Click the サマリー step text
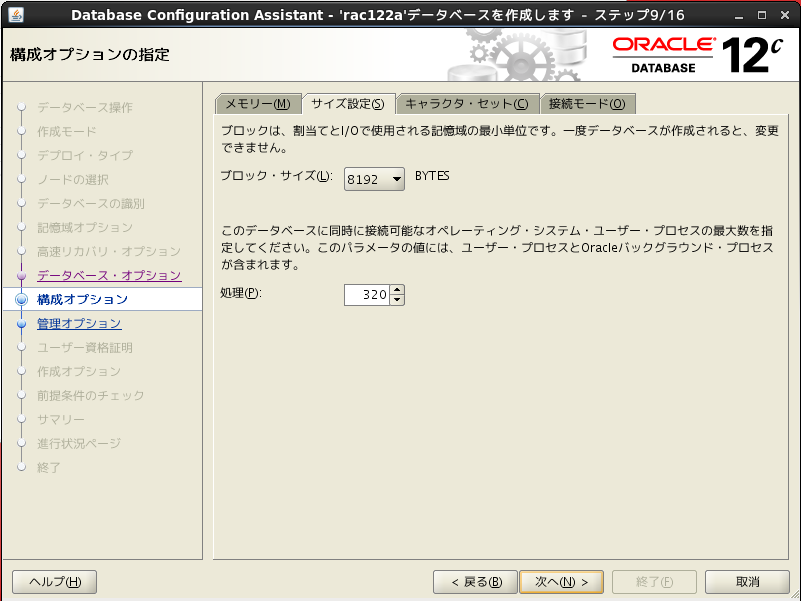Image resolution: width=801 pixels, height=601 pixels. pyautogui.click(x=61, y=420)
